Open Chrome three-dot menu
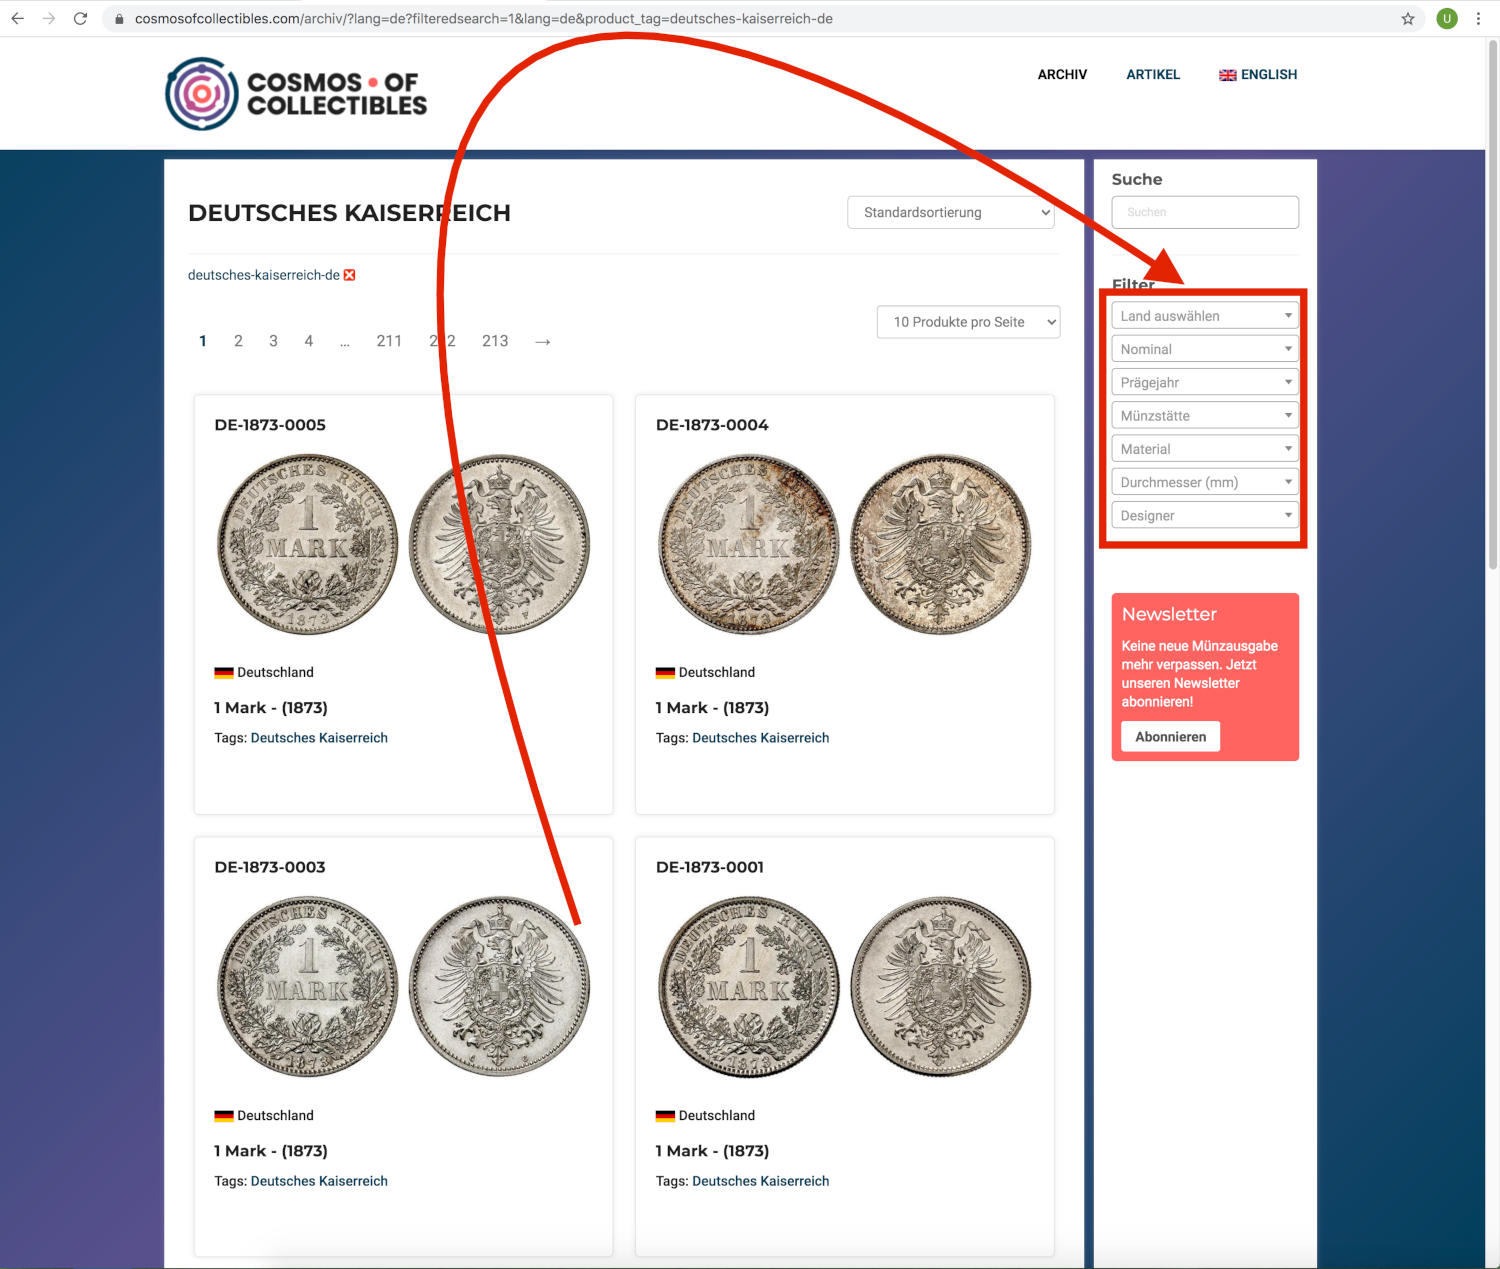The height and width of the screenshot is (1269, 1500). (1478, 18)
